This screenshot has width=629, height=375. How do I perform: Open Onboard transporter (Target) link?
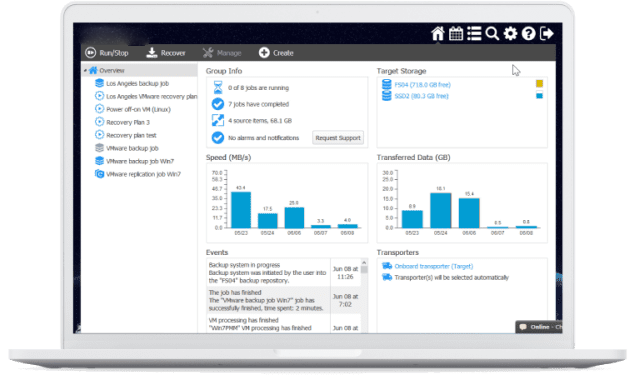coord(434,266)
